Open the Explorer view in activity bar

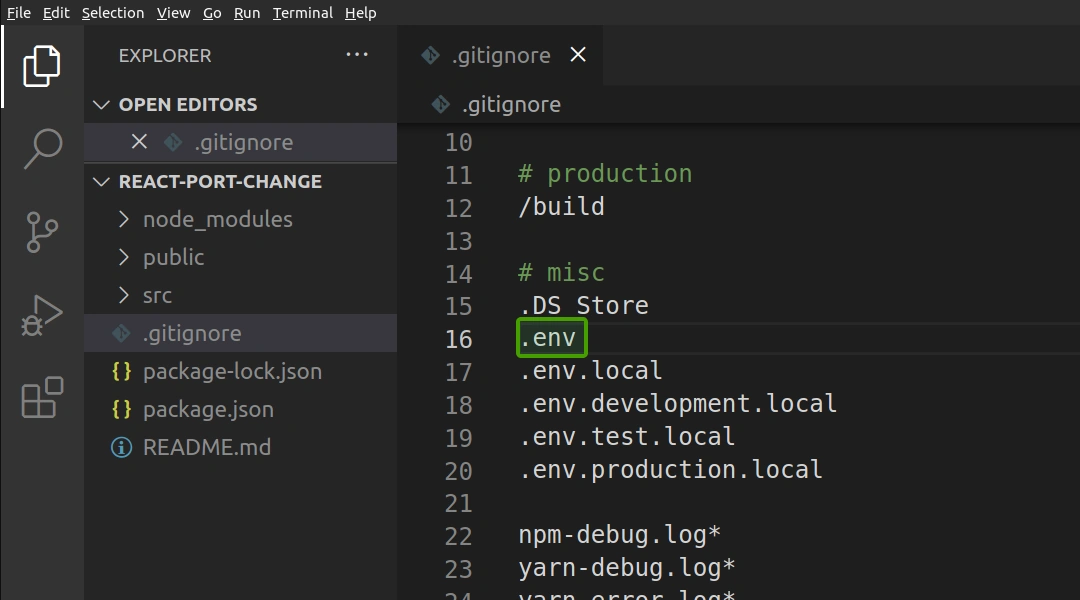point(42,67)
